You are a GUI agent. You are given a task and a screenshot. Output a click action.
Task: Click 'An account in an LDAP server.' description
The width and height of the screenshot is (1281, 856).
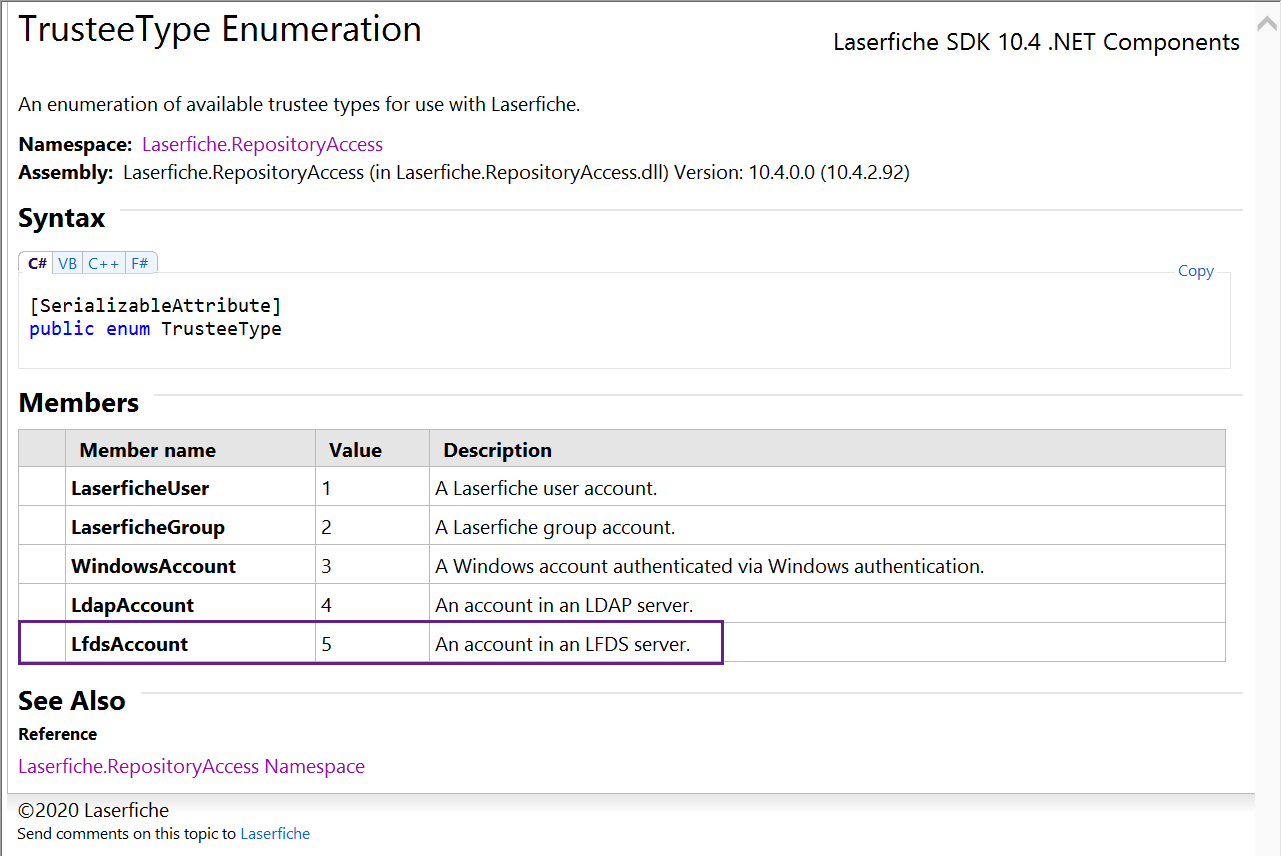click(x=564, y=605)
